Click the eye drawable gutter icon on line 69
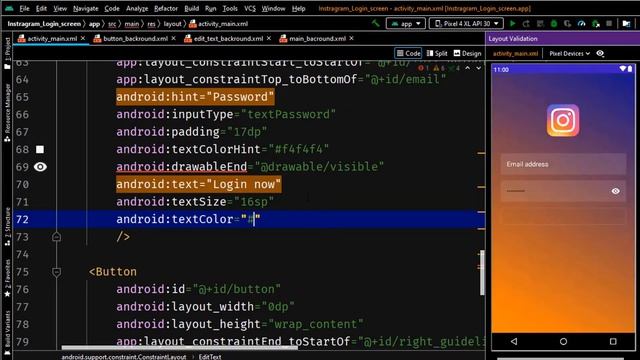 (x=40, y=167)
